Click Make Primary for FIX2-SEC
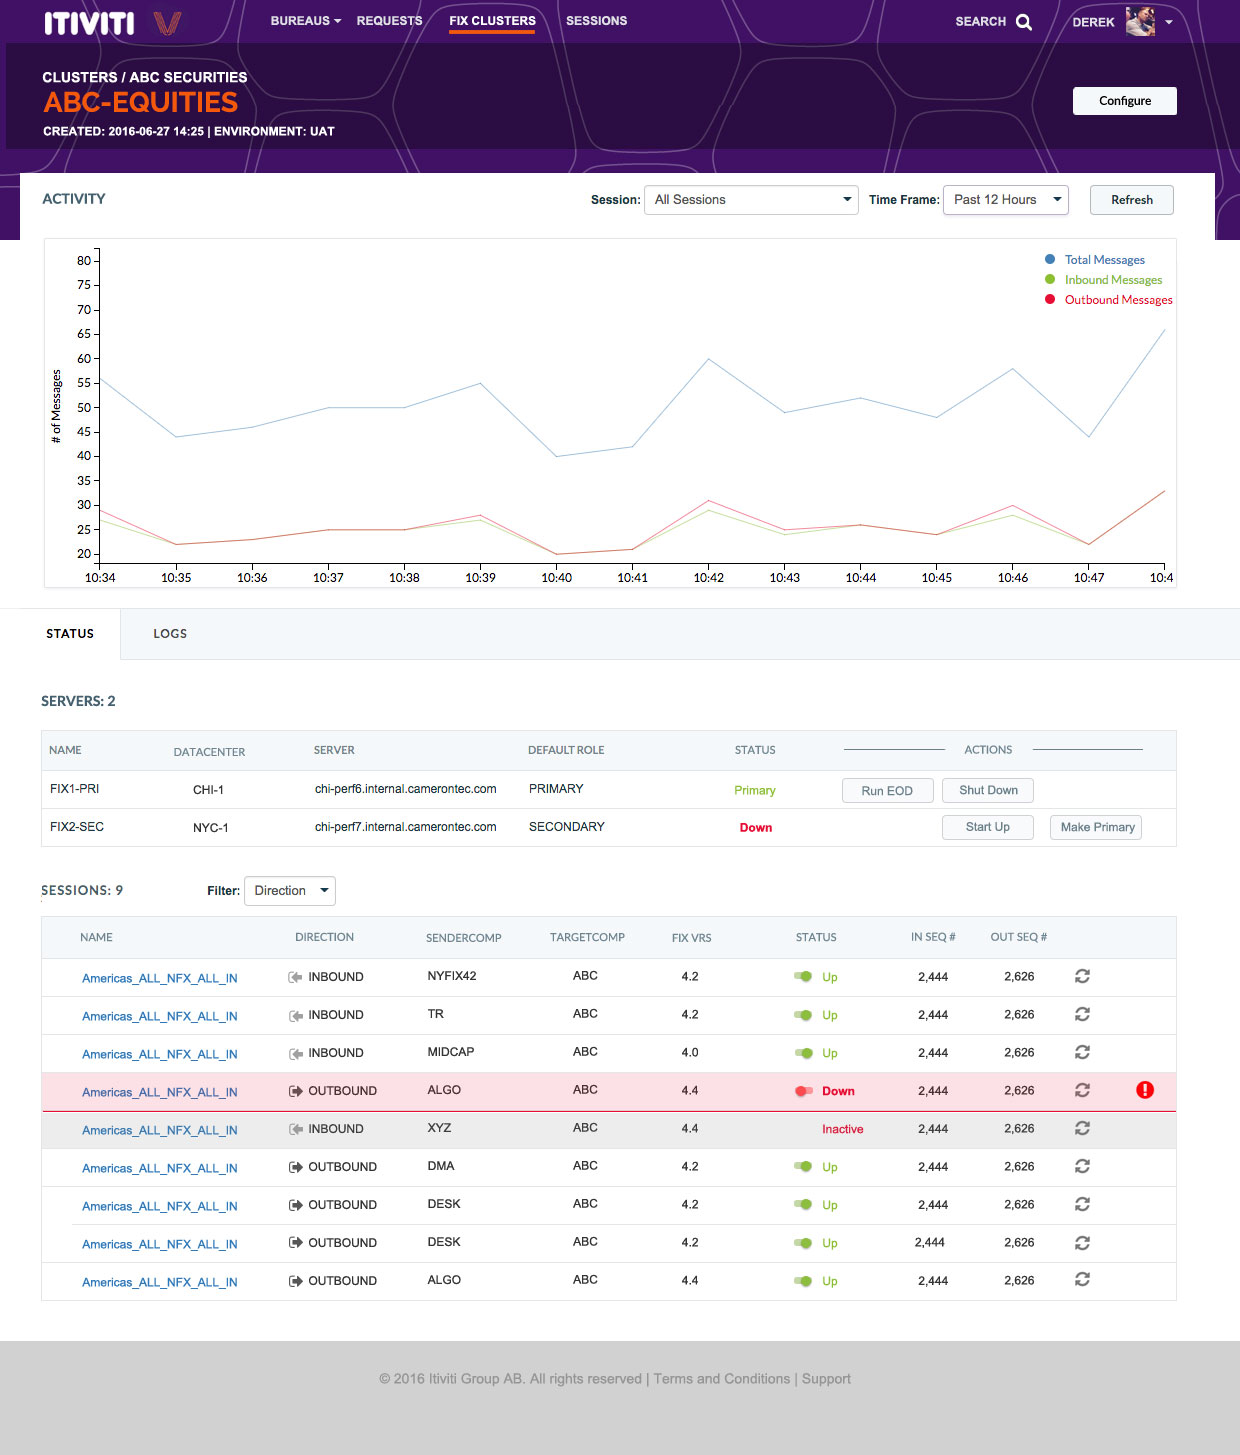Viewport: 1240px width, 1455px height. coord(1097,827)
